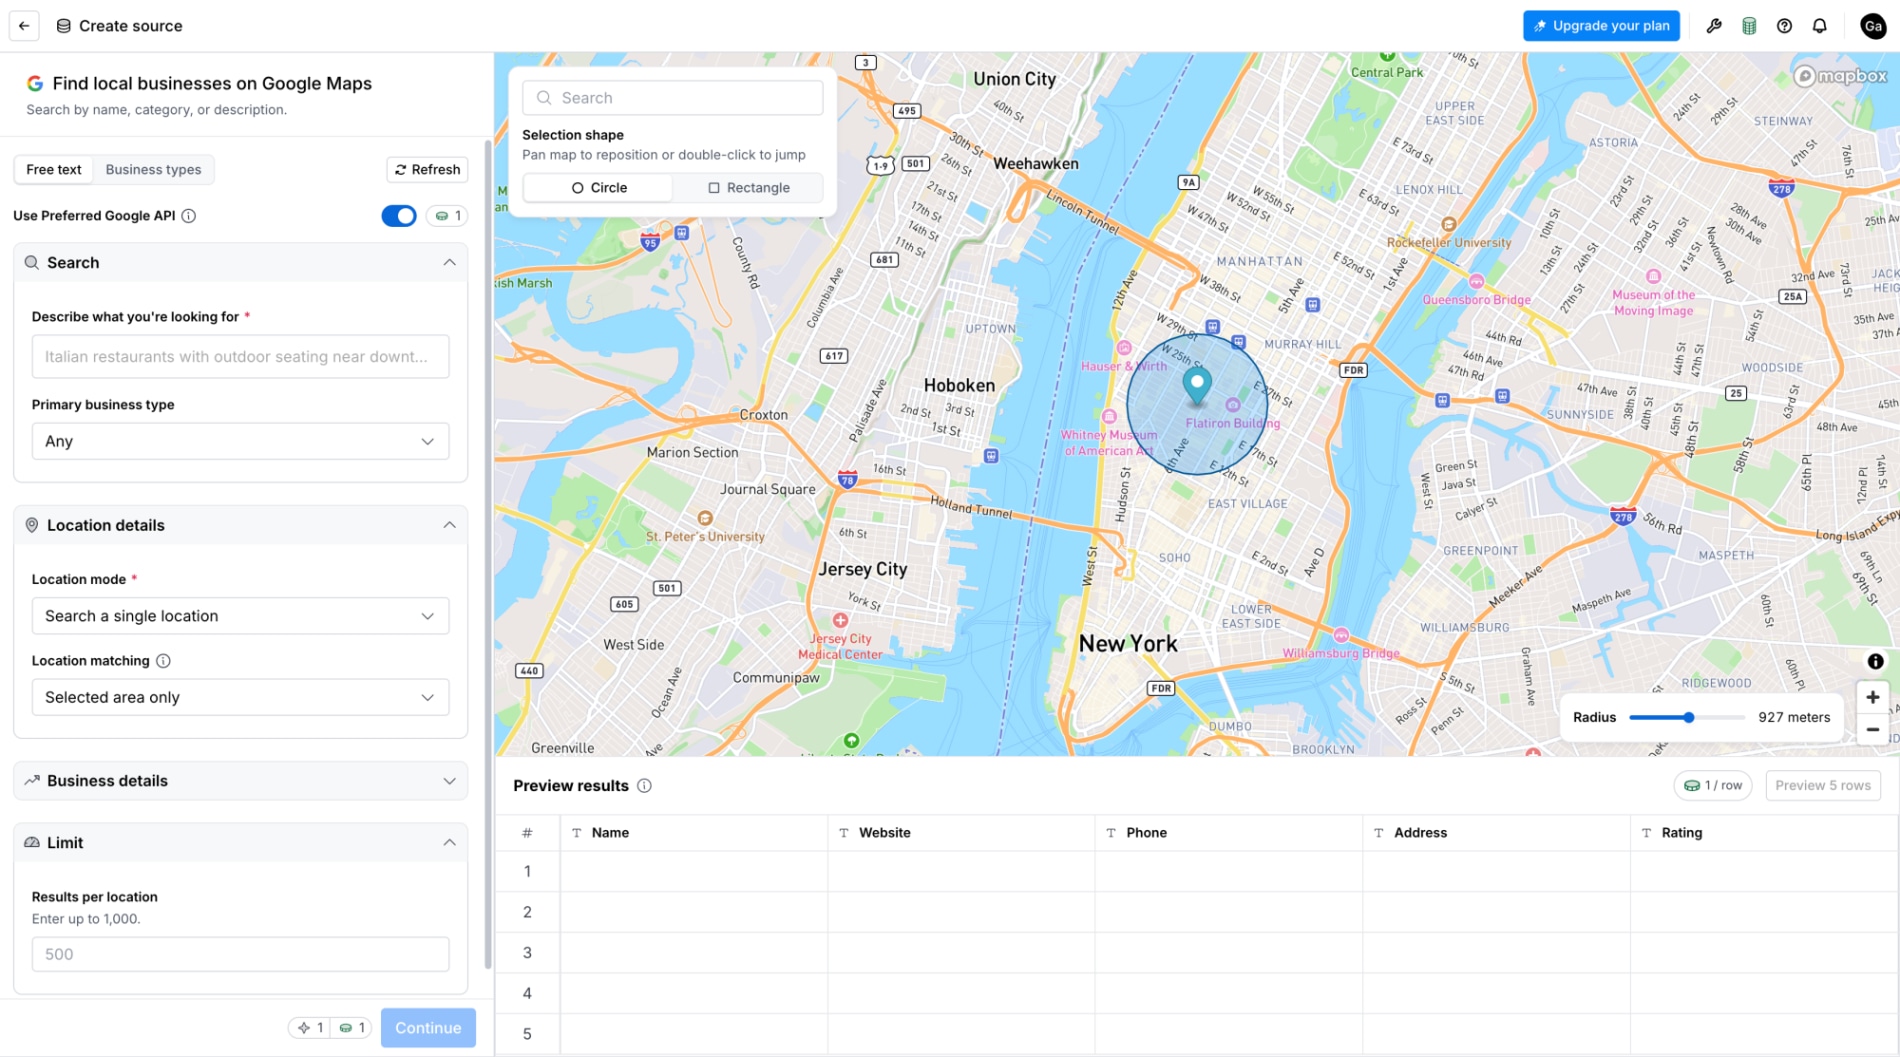Click the map location pin marker

pyautogui.click(x=1197, y=385)
